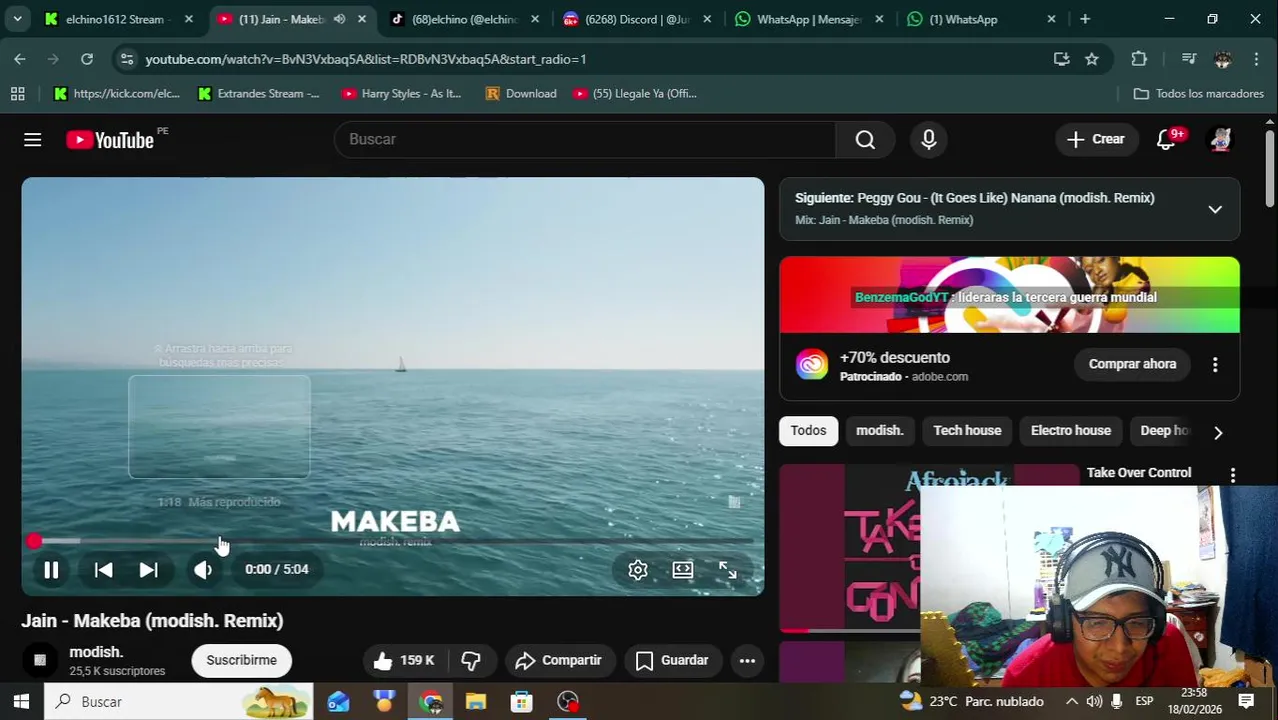Screen dimensions: 1278x720
Task: Dislike the Makeba video
Action: pos(471,660)
